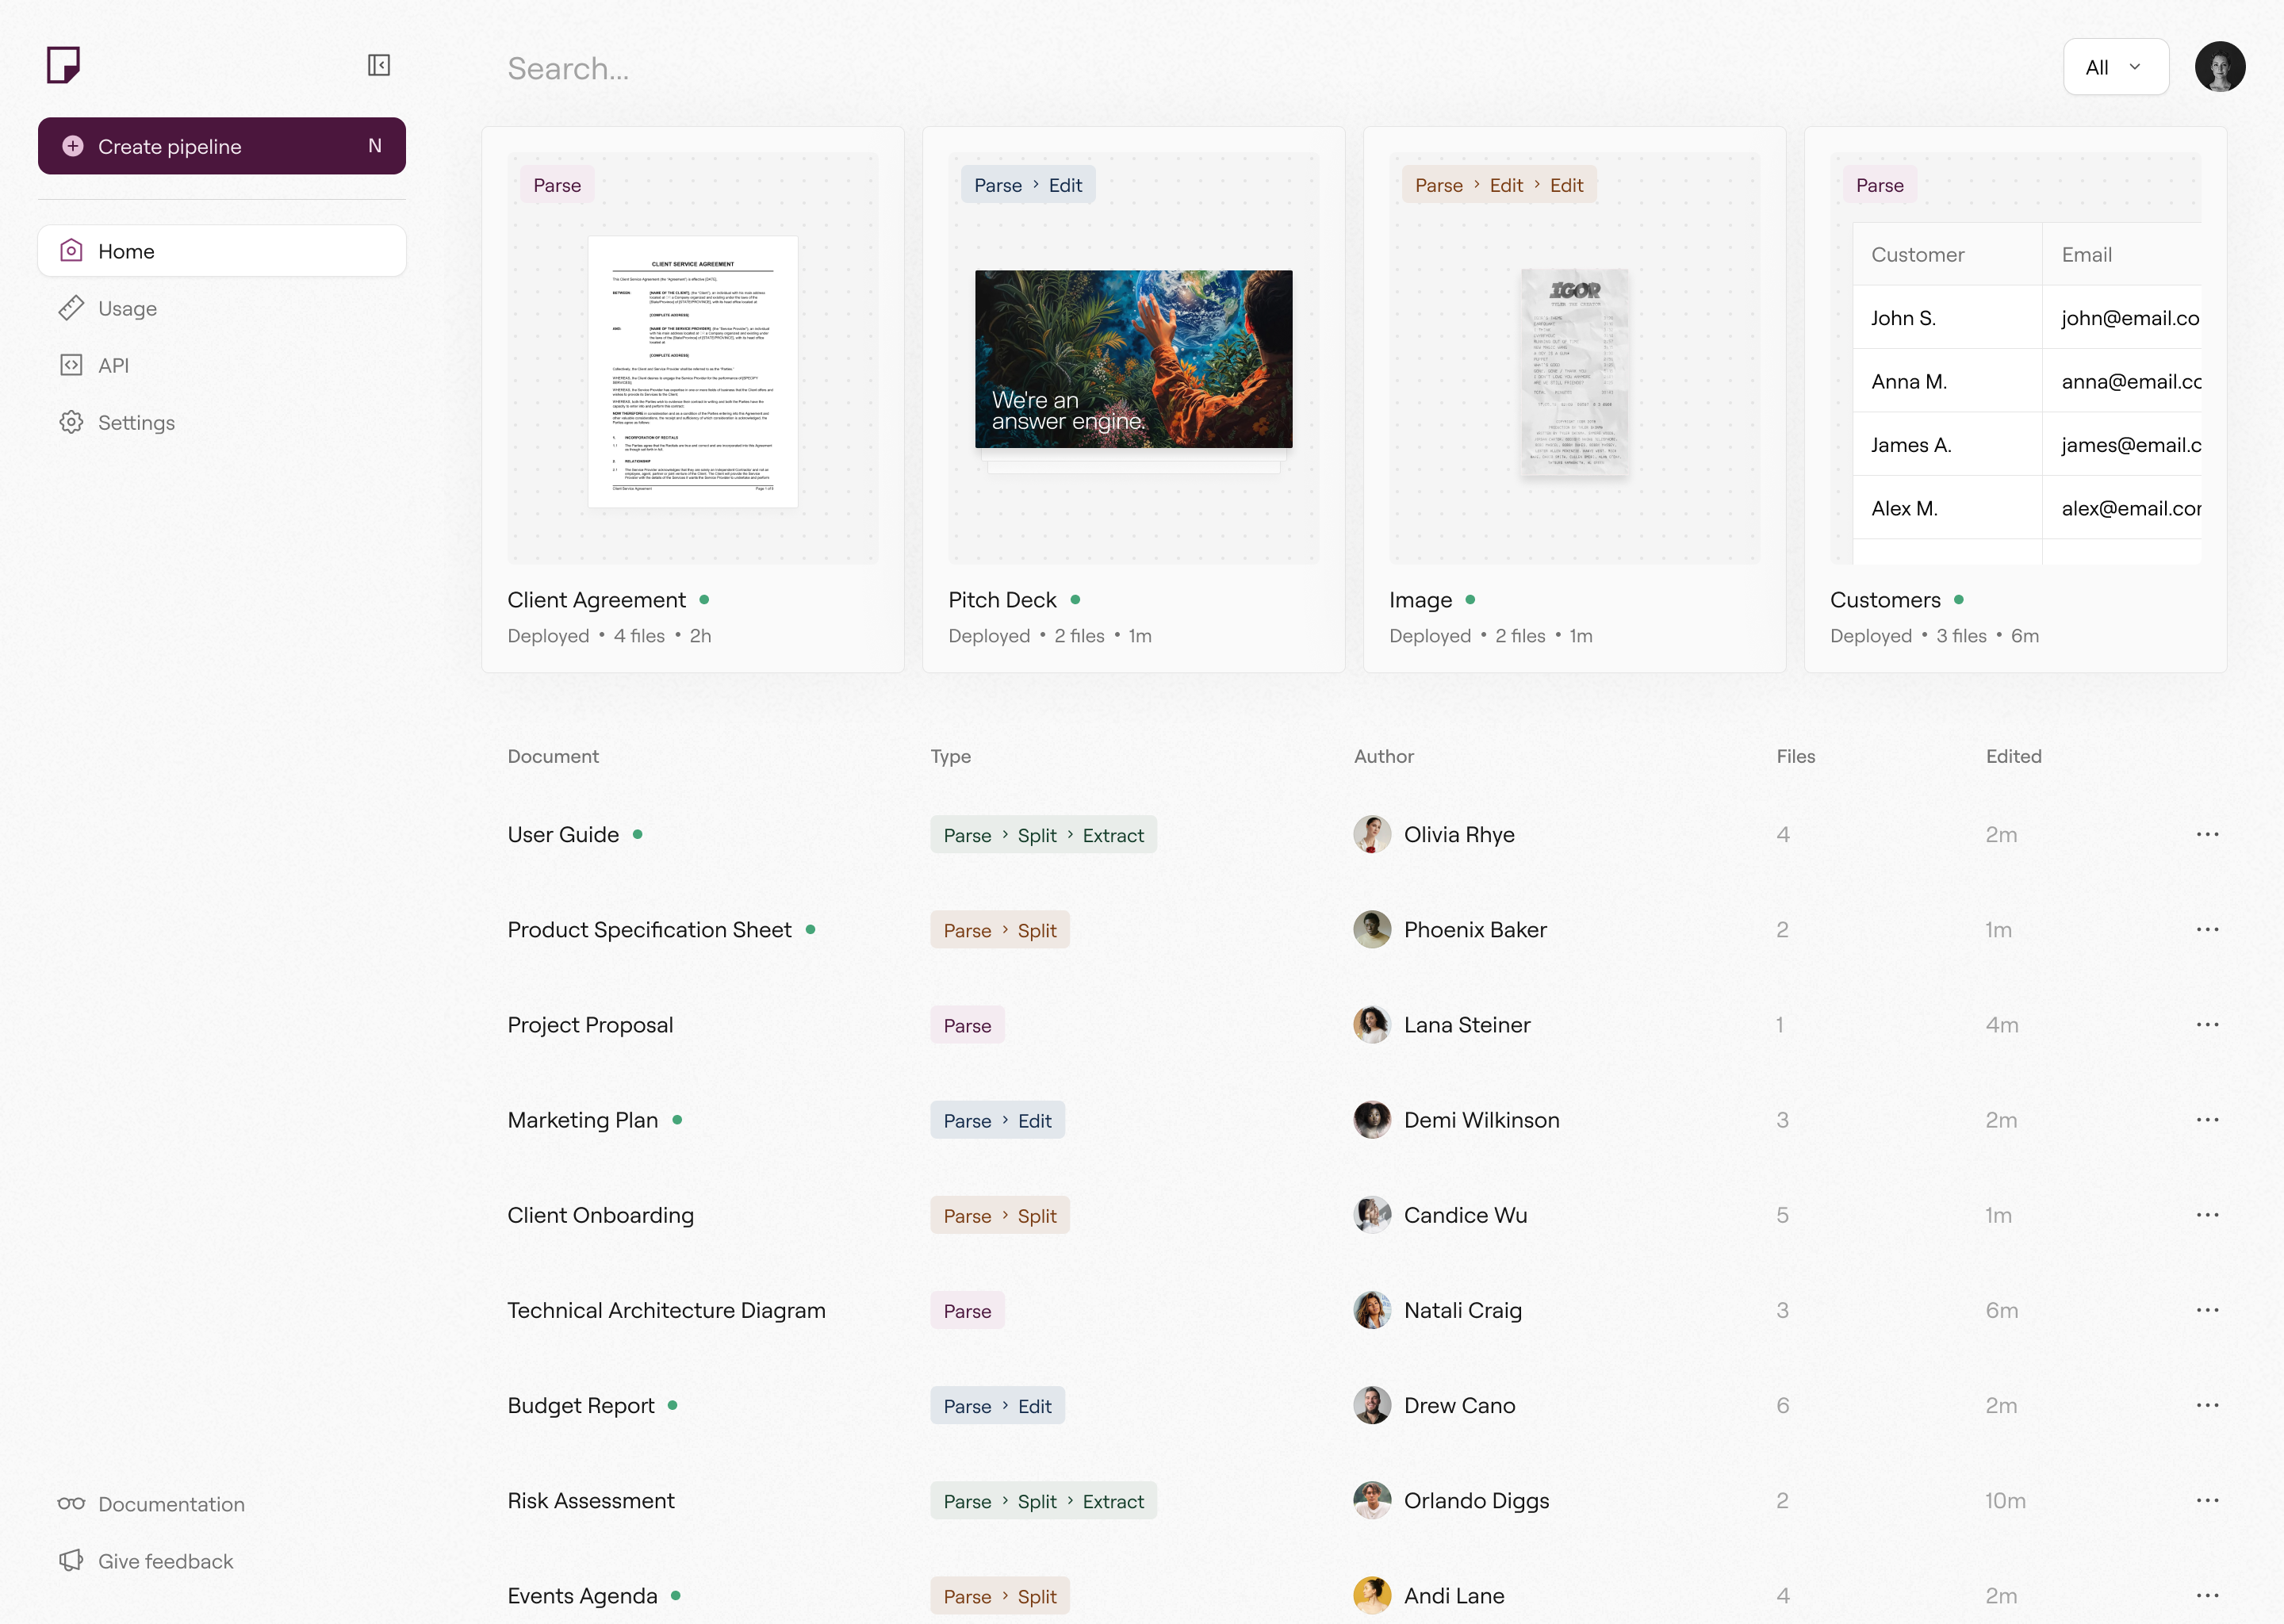This screenshot has height=1624, width=2284.
Task: Open the Usage menu item
Action: (222, 308)
